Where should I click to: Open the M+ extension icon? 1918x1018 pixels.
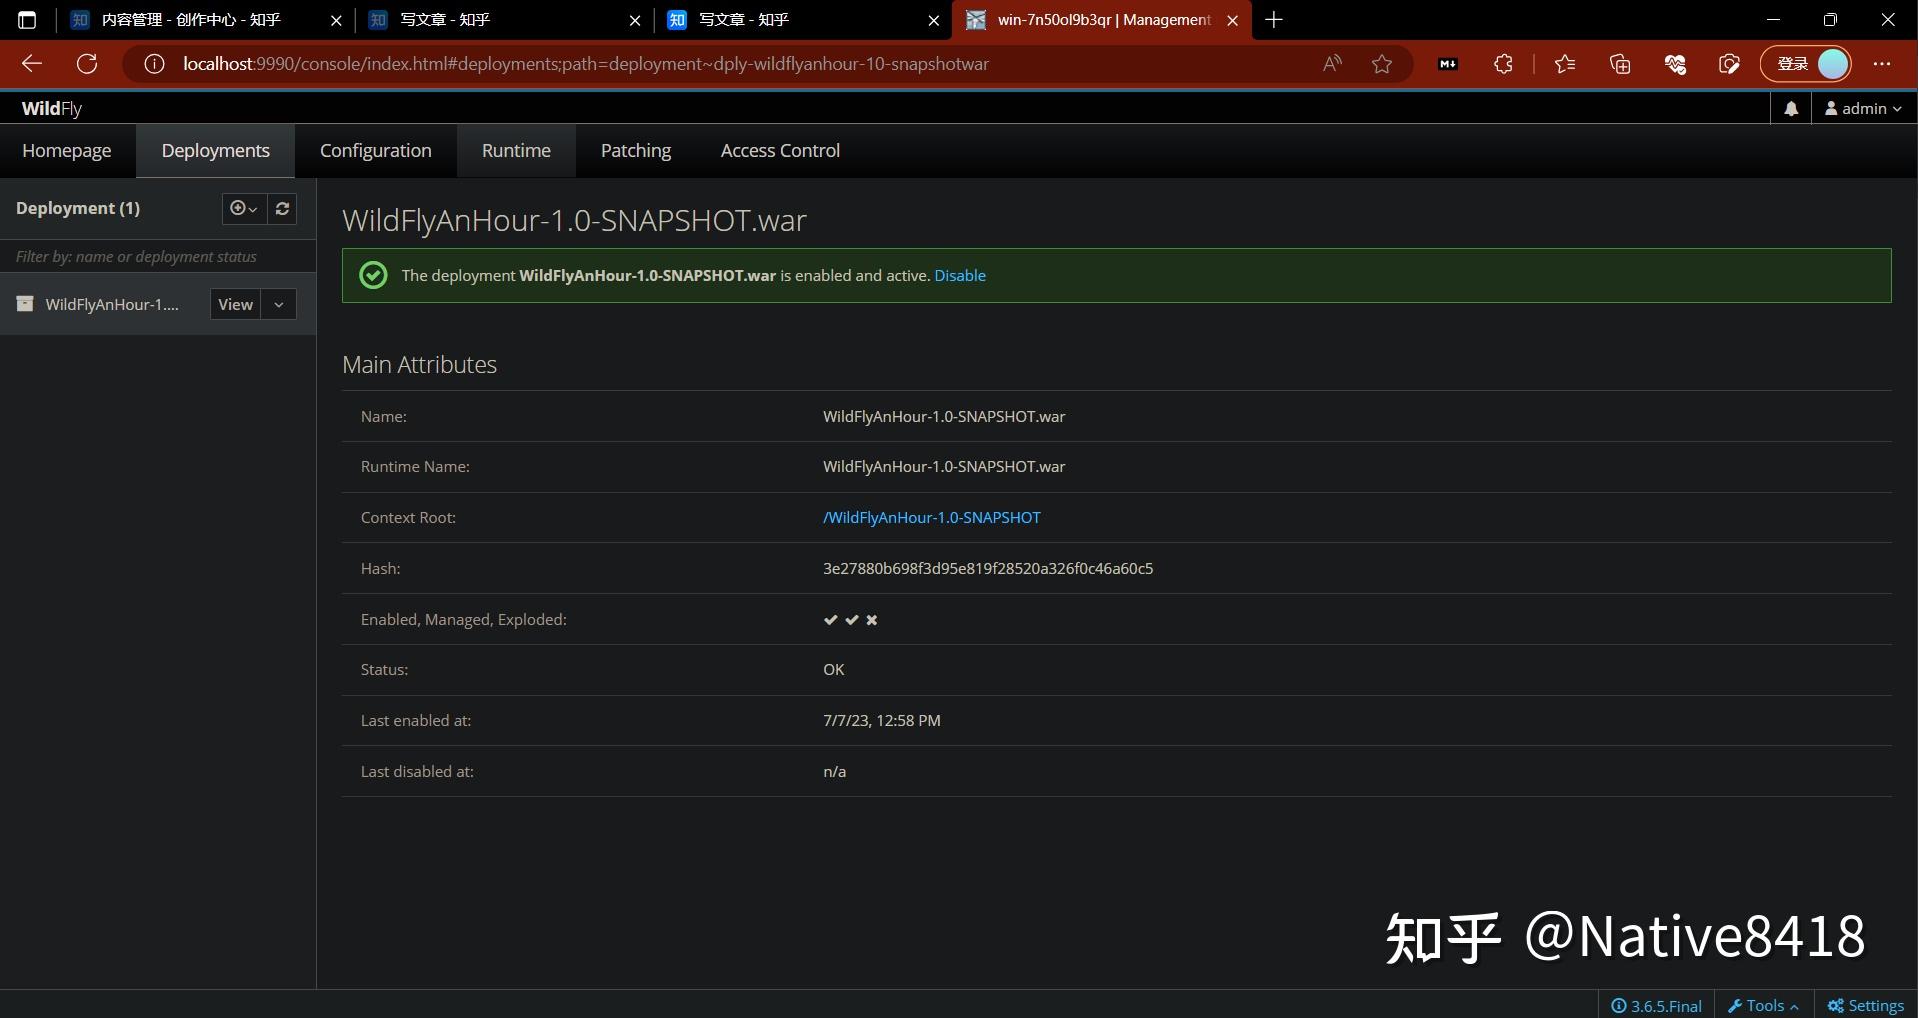pos(1447,64)
